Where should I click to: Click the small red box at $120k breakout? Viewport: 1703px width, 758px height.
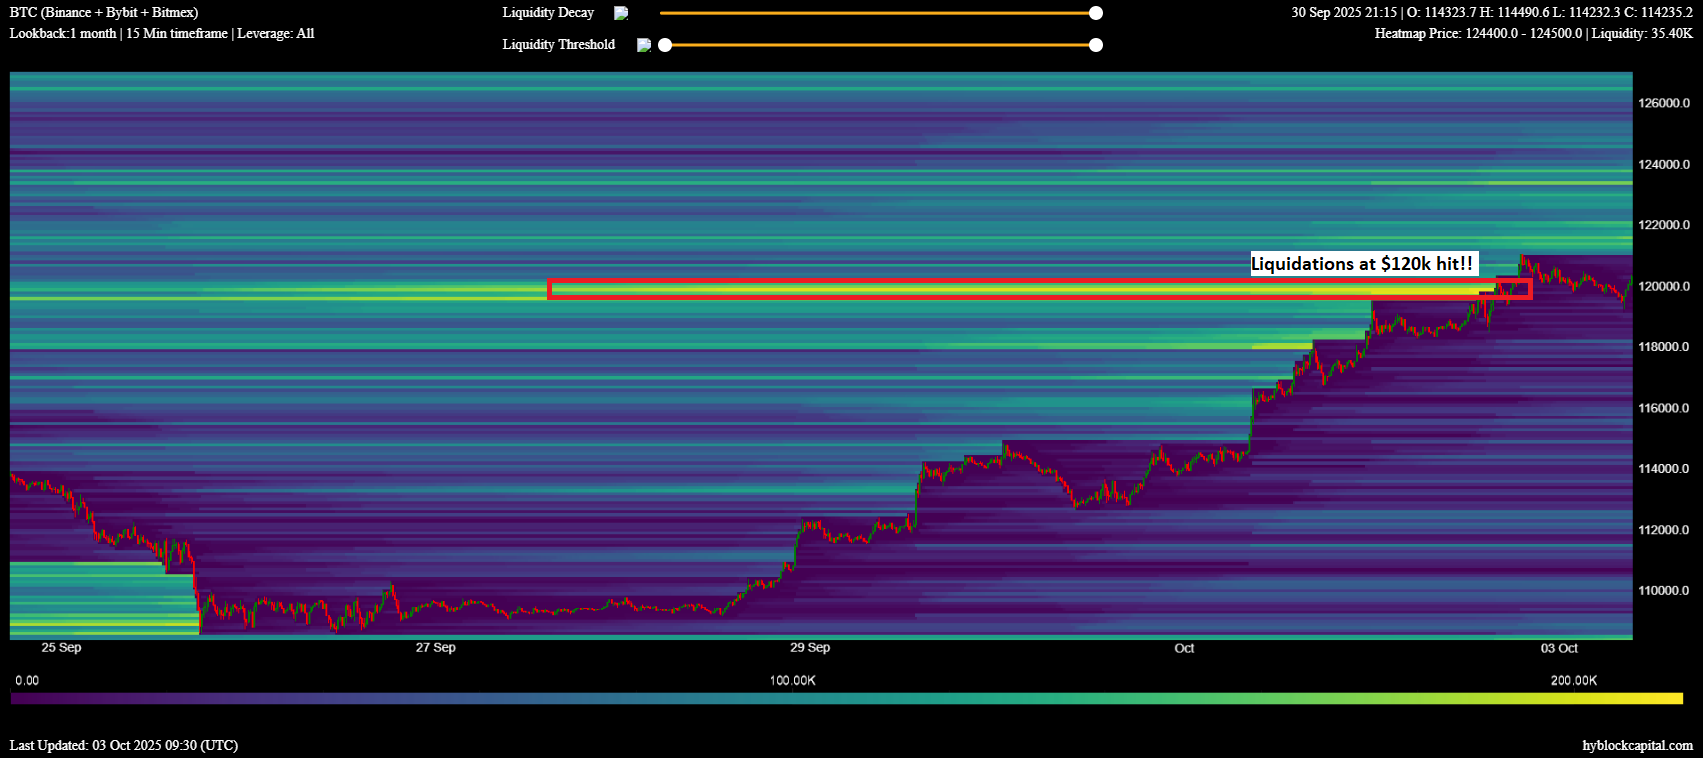1514,288
